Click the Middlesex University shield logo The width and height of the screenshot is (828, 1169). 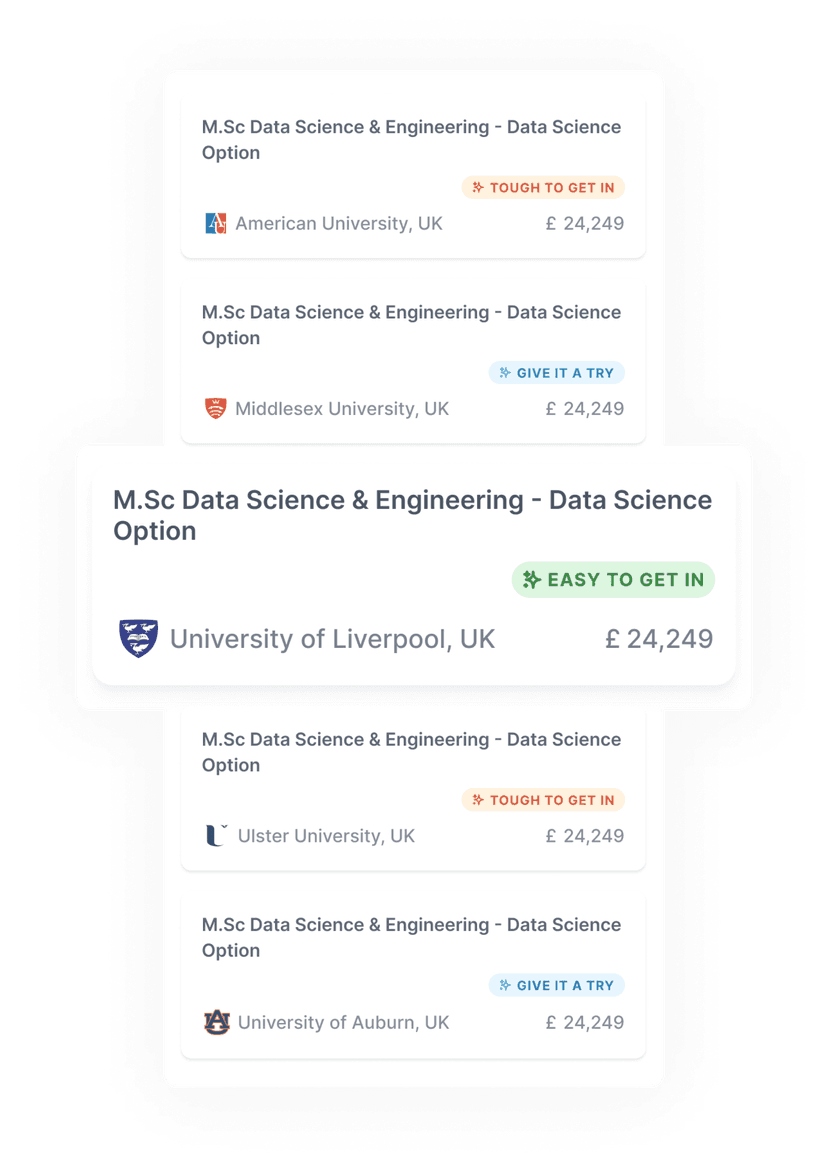(215, 409)
